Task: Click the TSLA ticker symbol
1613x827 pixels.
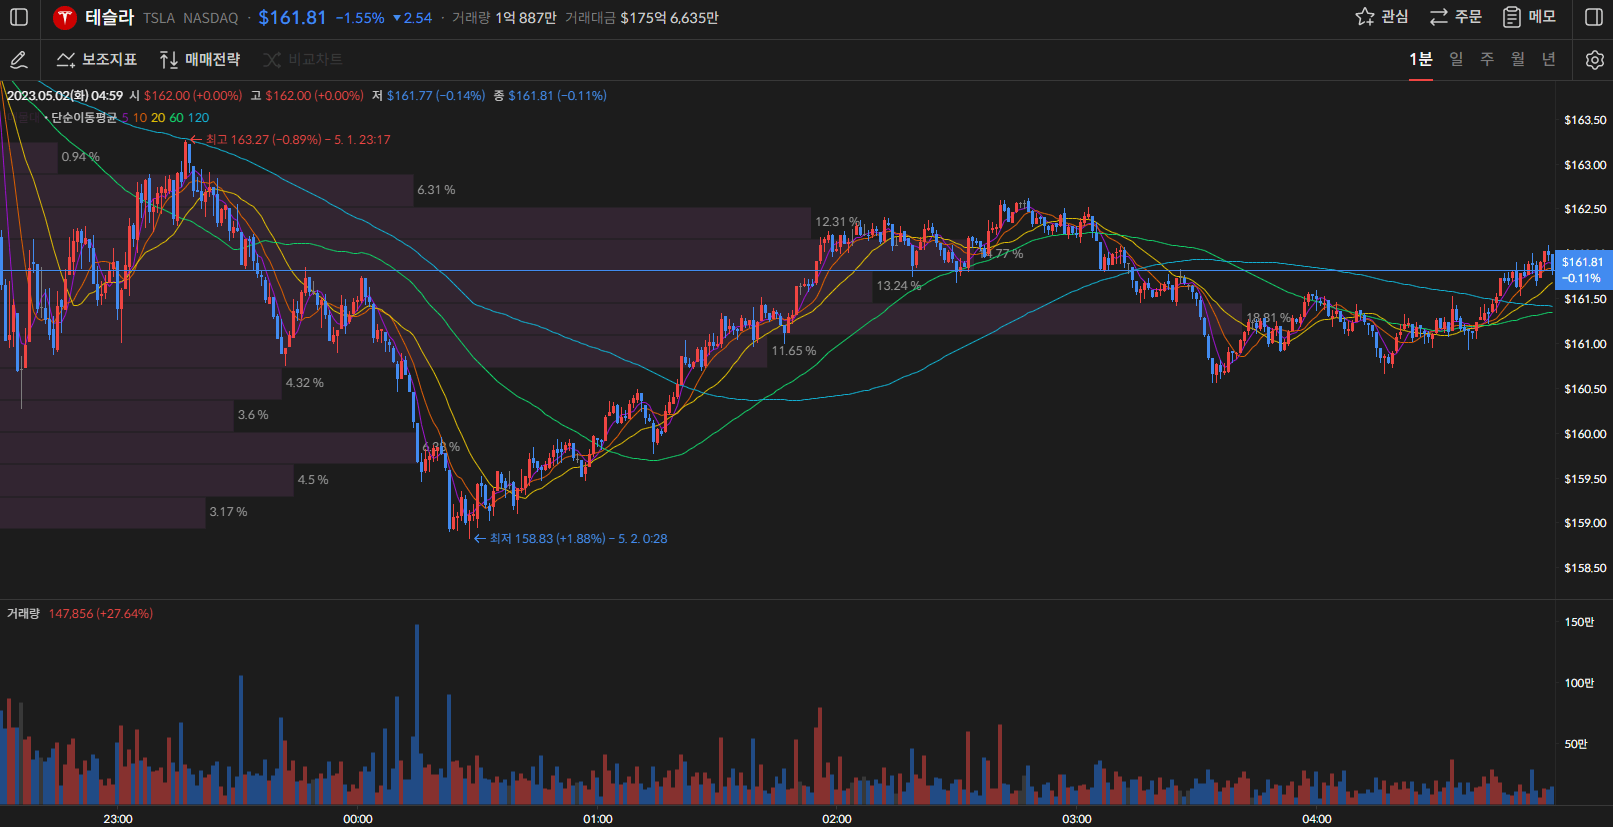Action: pyautogui.click(x=158, y=18)
